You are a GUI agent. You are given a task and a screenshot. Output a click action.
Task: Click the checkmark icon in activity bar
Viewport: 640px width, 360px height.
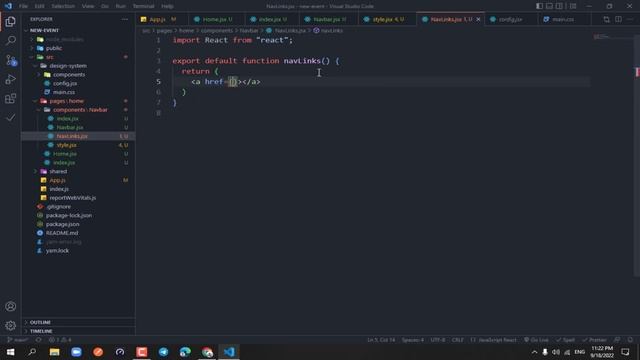point(11,118)
